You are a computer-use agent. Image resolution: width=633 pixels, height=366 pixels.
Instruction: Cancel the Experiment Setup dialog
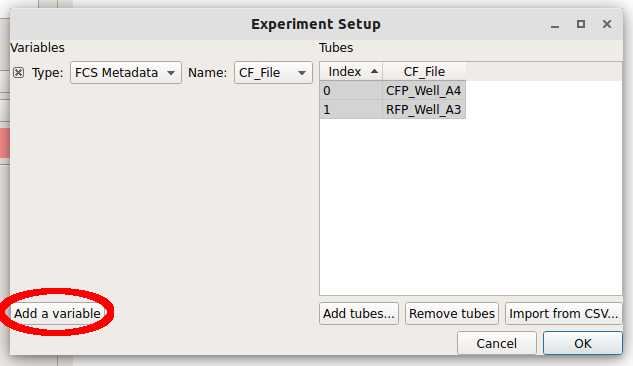click(497, 343)
